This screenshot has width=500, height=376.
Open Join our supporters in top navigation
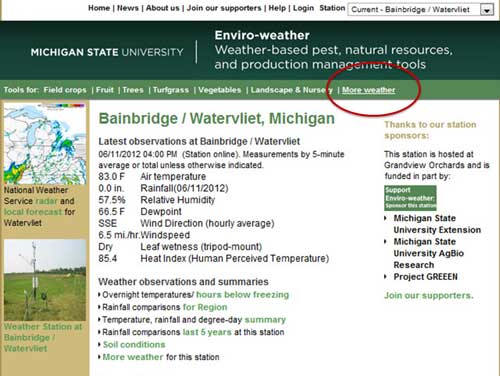pos(224,8)
